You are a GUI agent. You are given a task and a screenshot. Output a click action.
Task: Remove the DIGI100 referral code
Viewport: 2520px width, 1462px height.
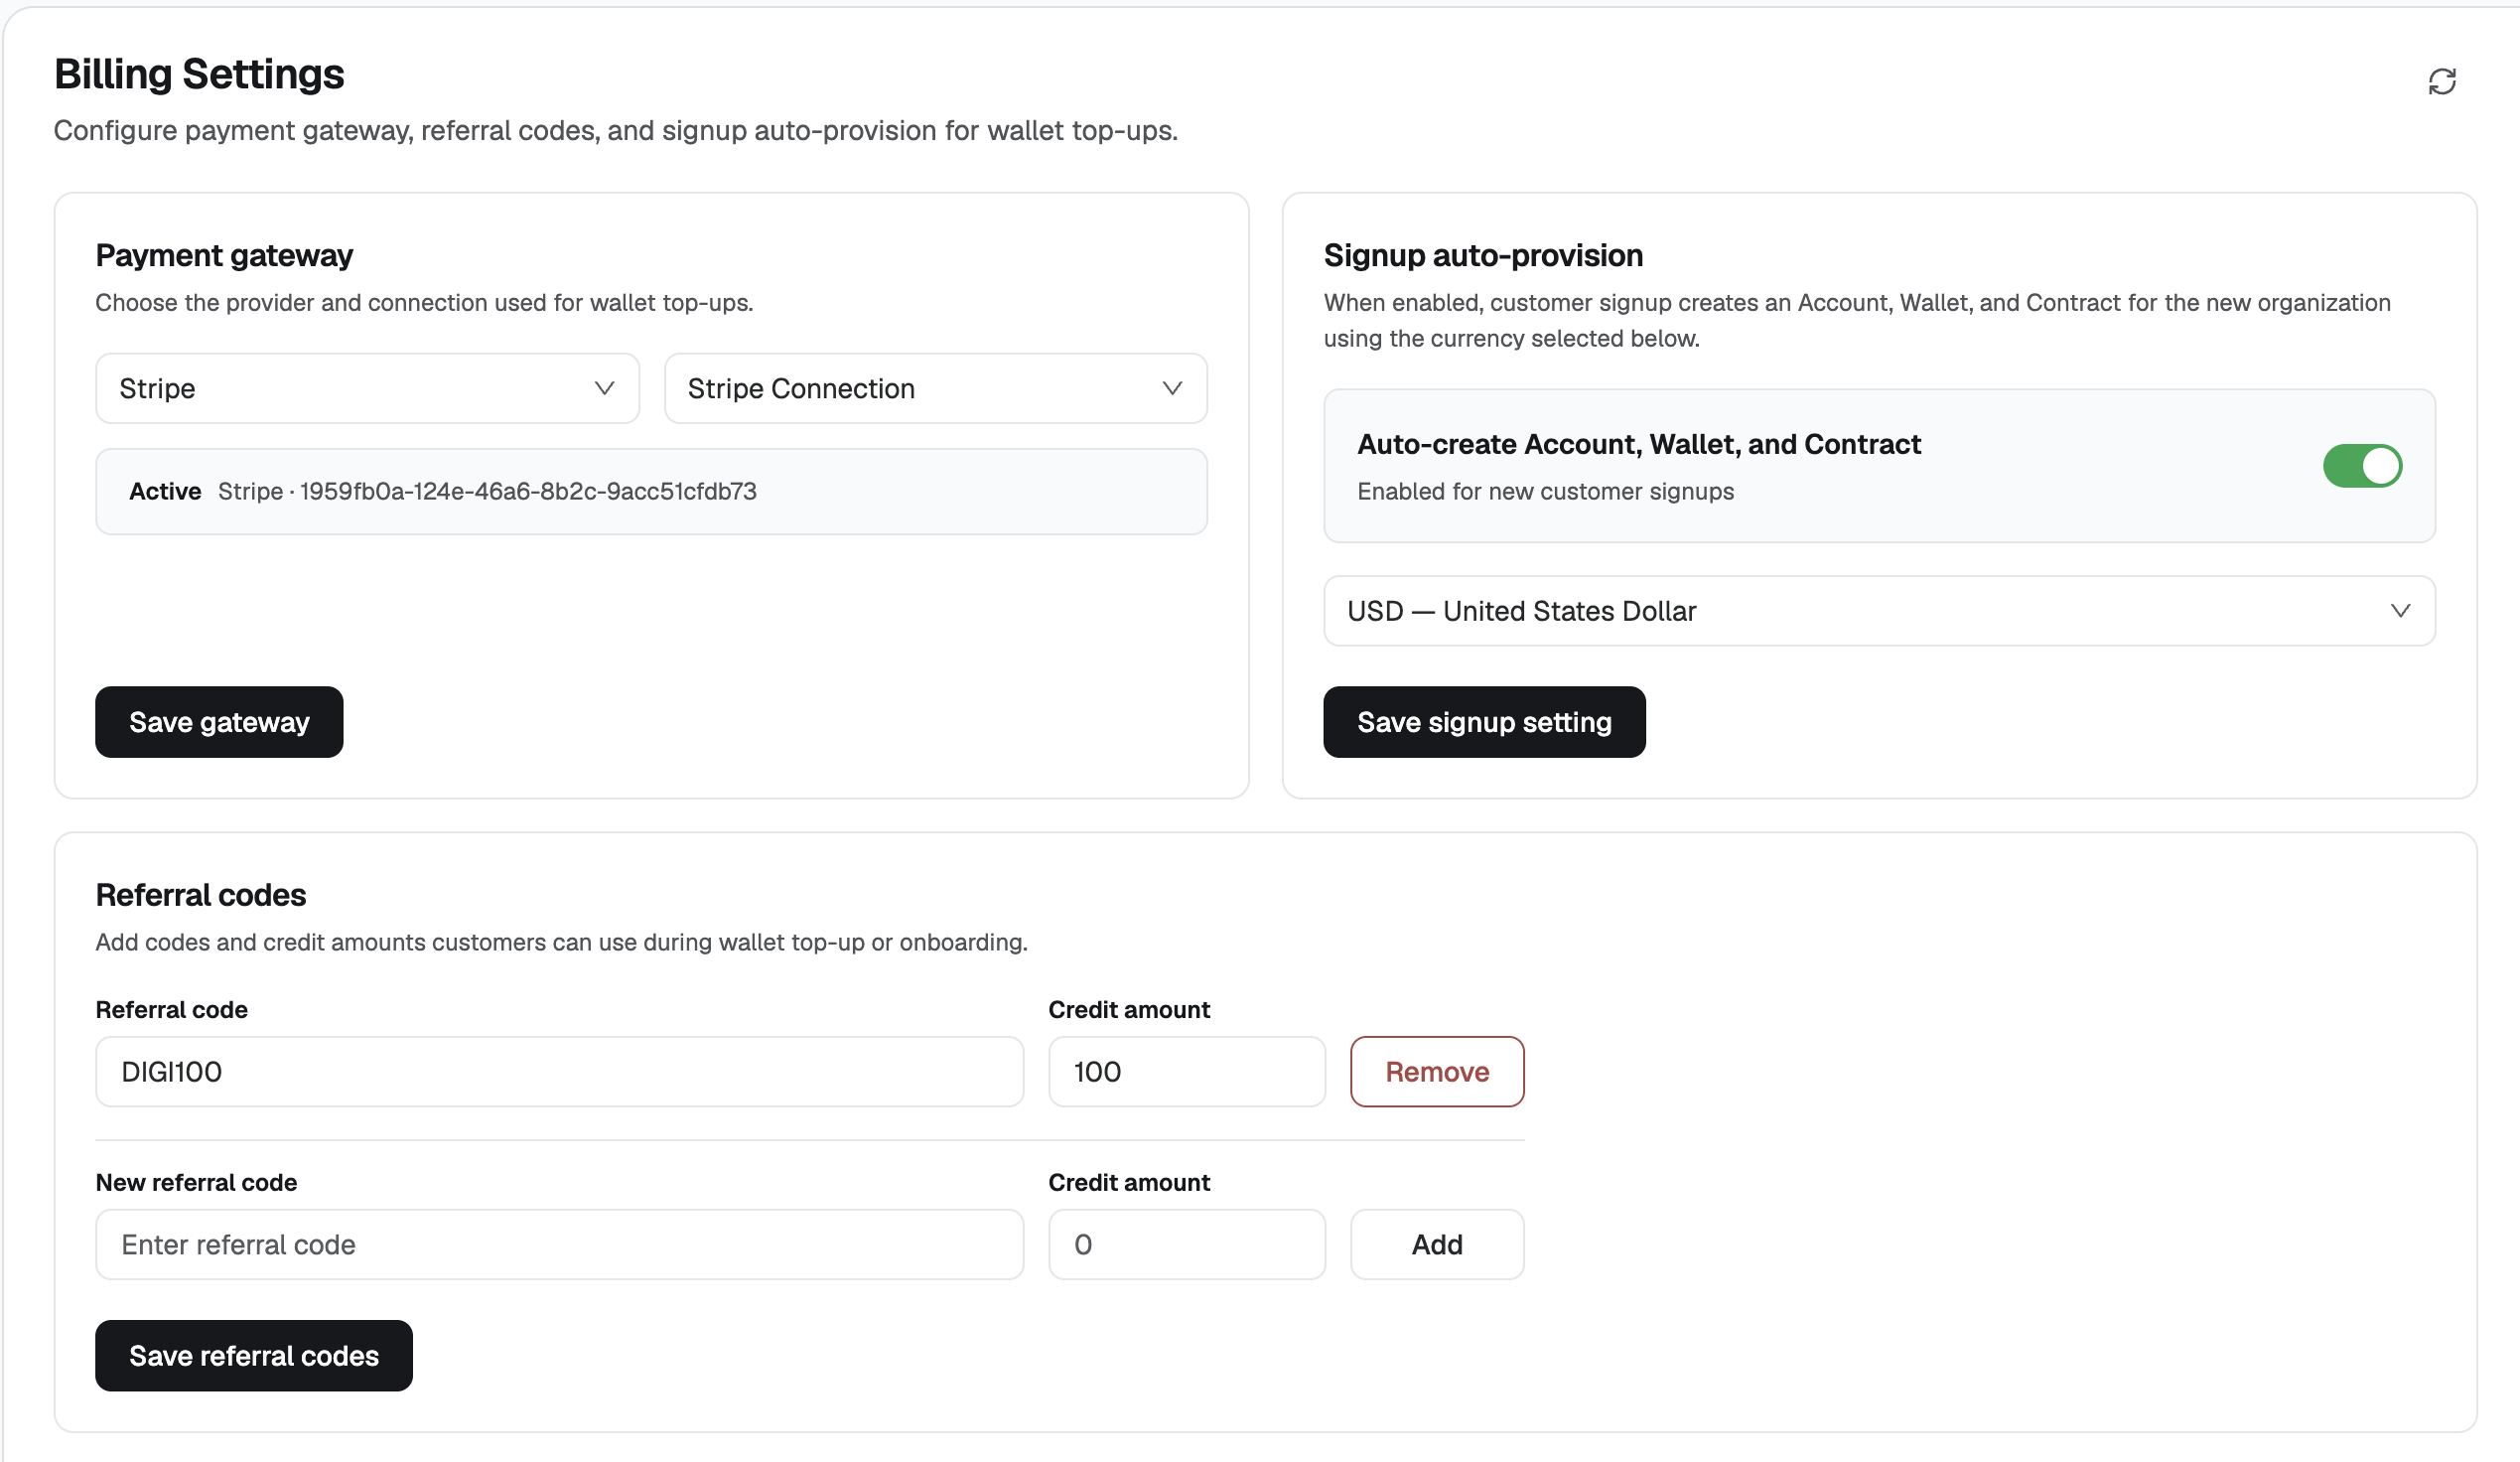tap(1437, 1071)
